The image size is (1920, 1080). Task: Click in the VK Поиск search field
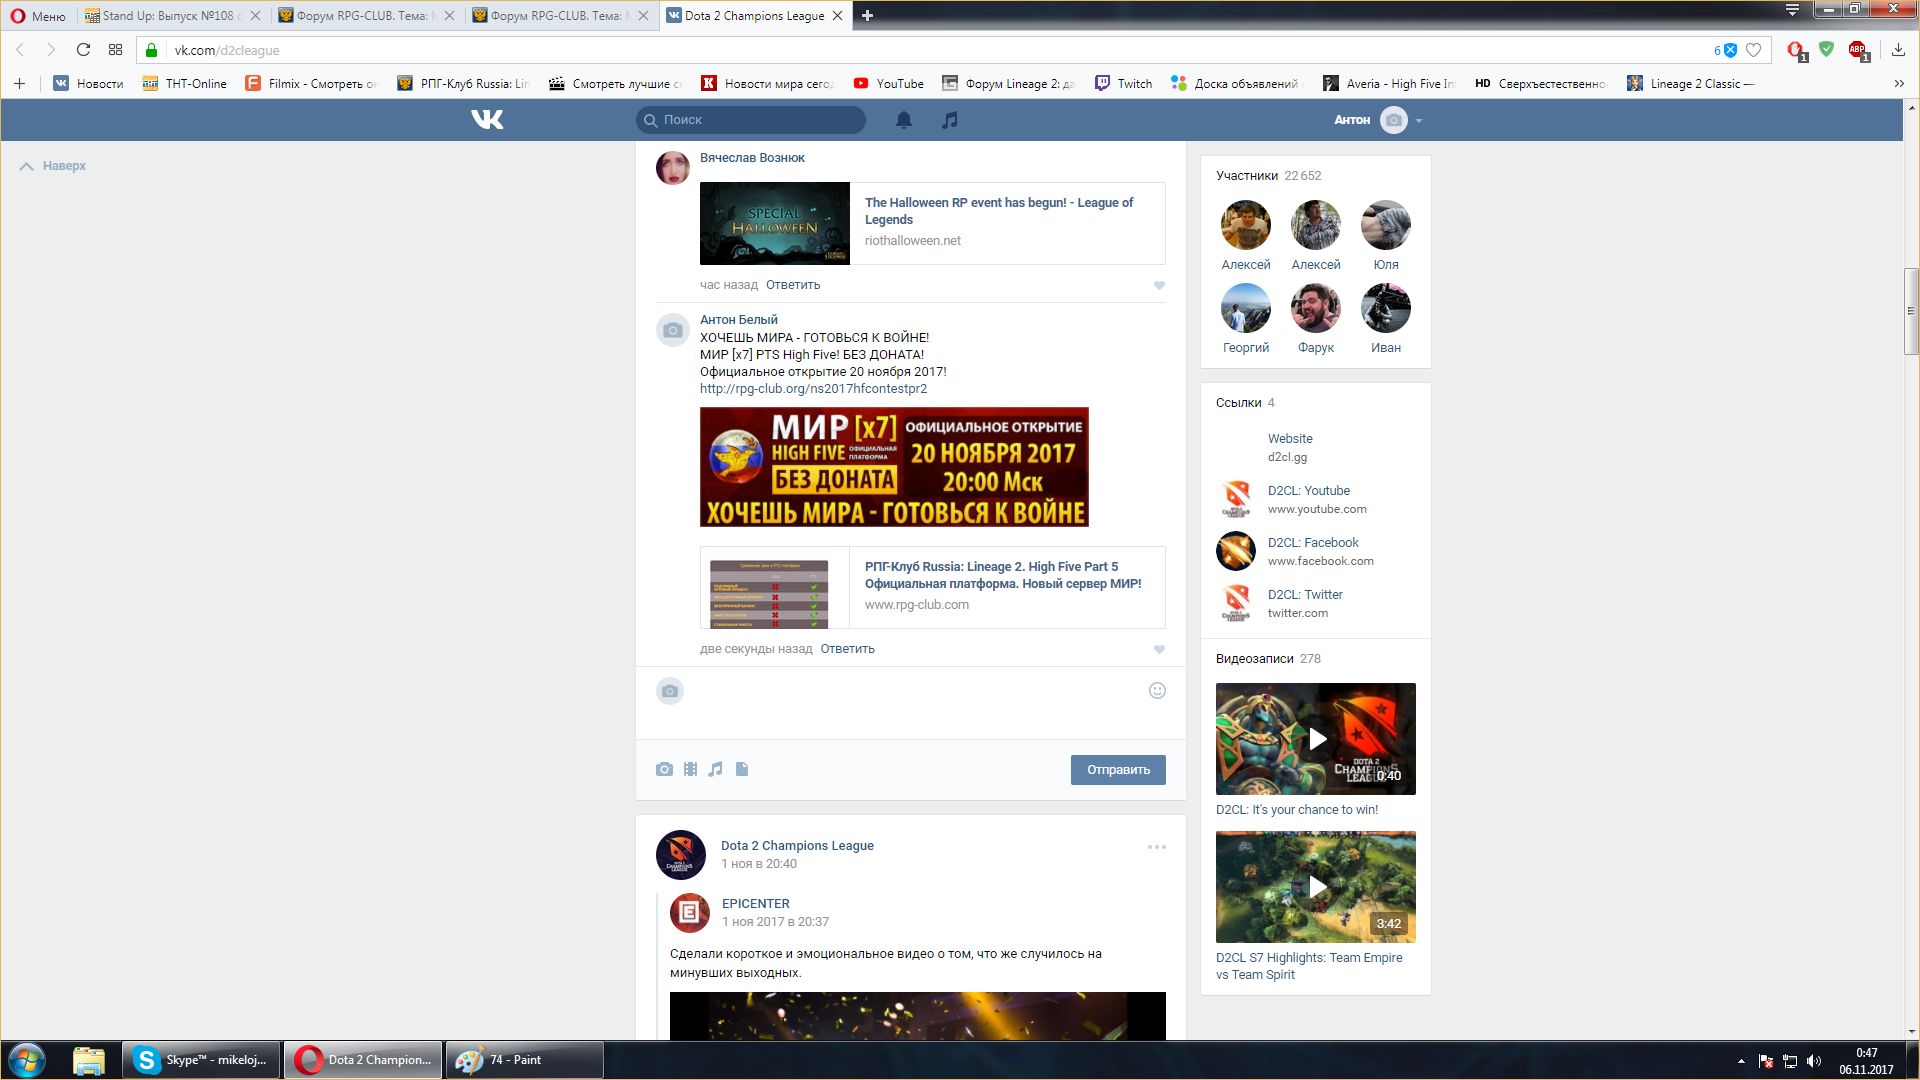click(x=750, y=120)
